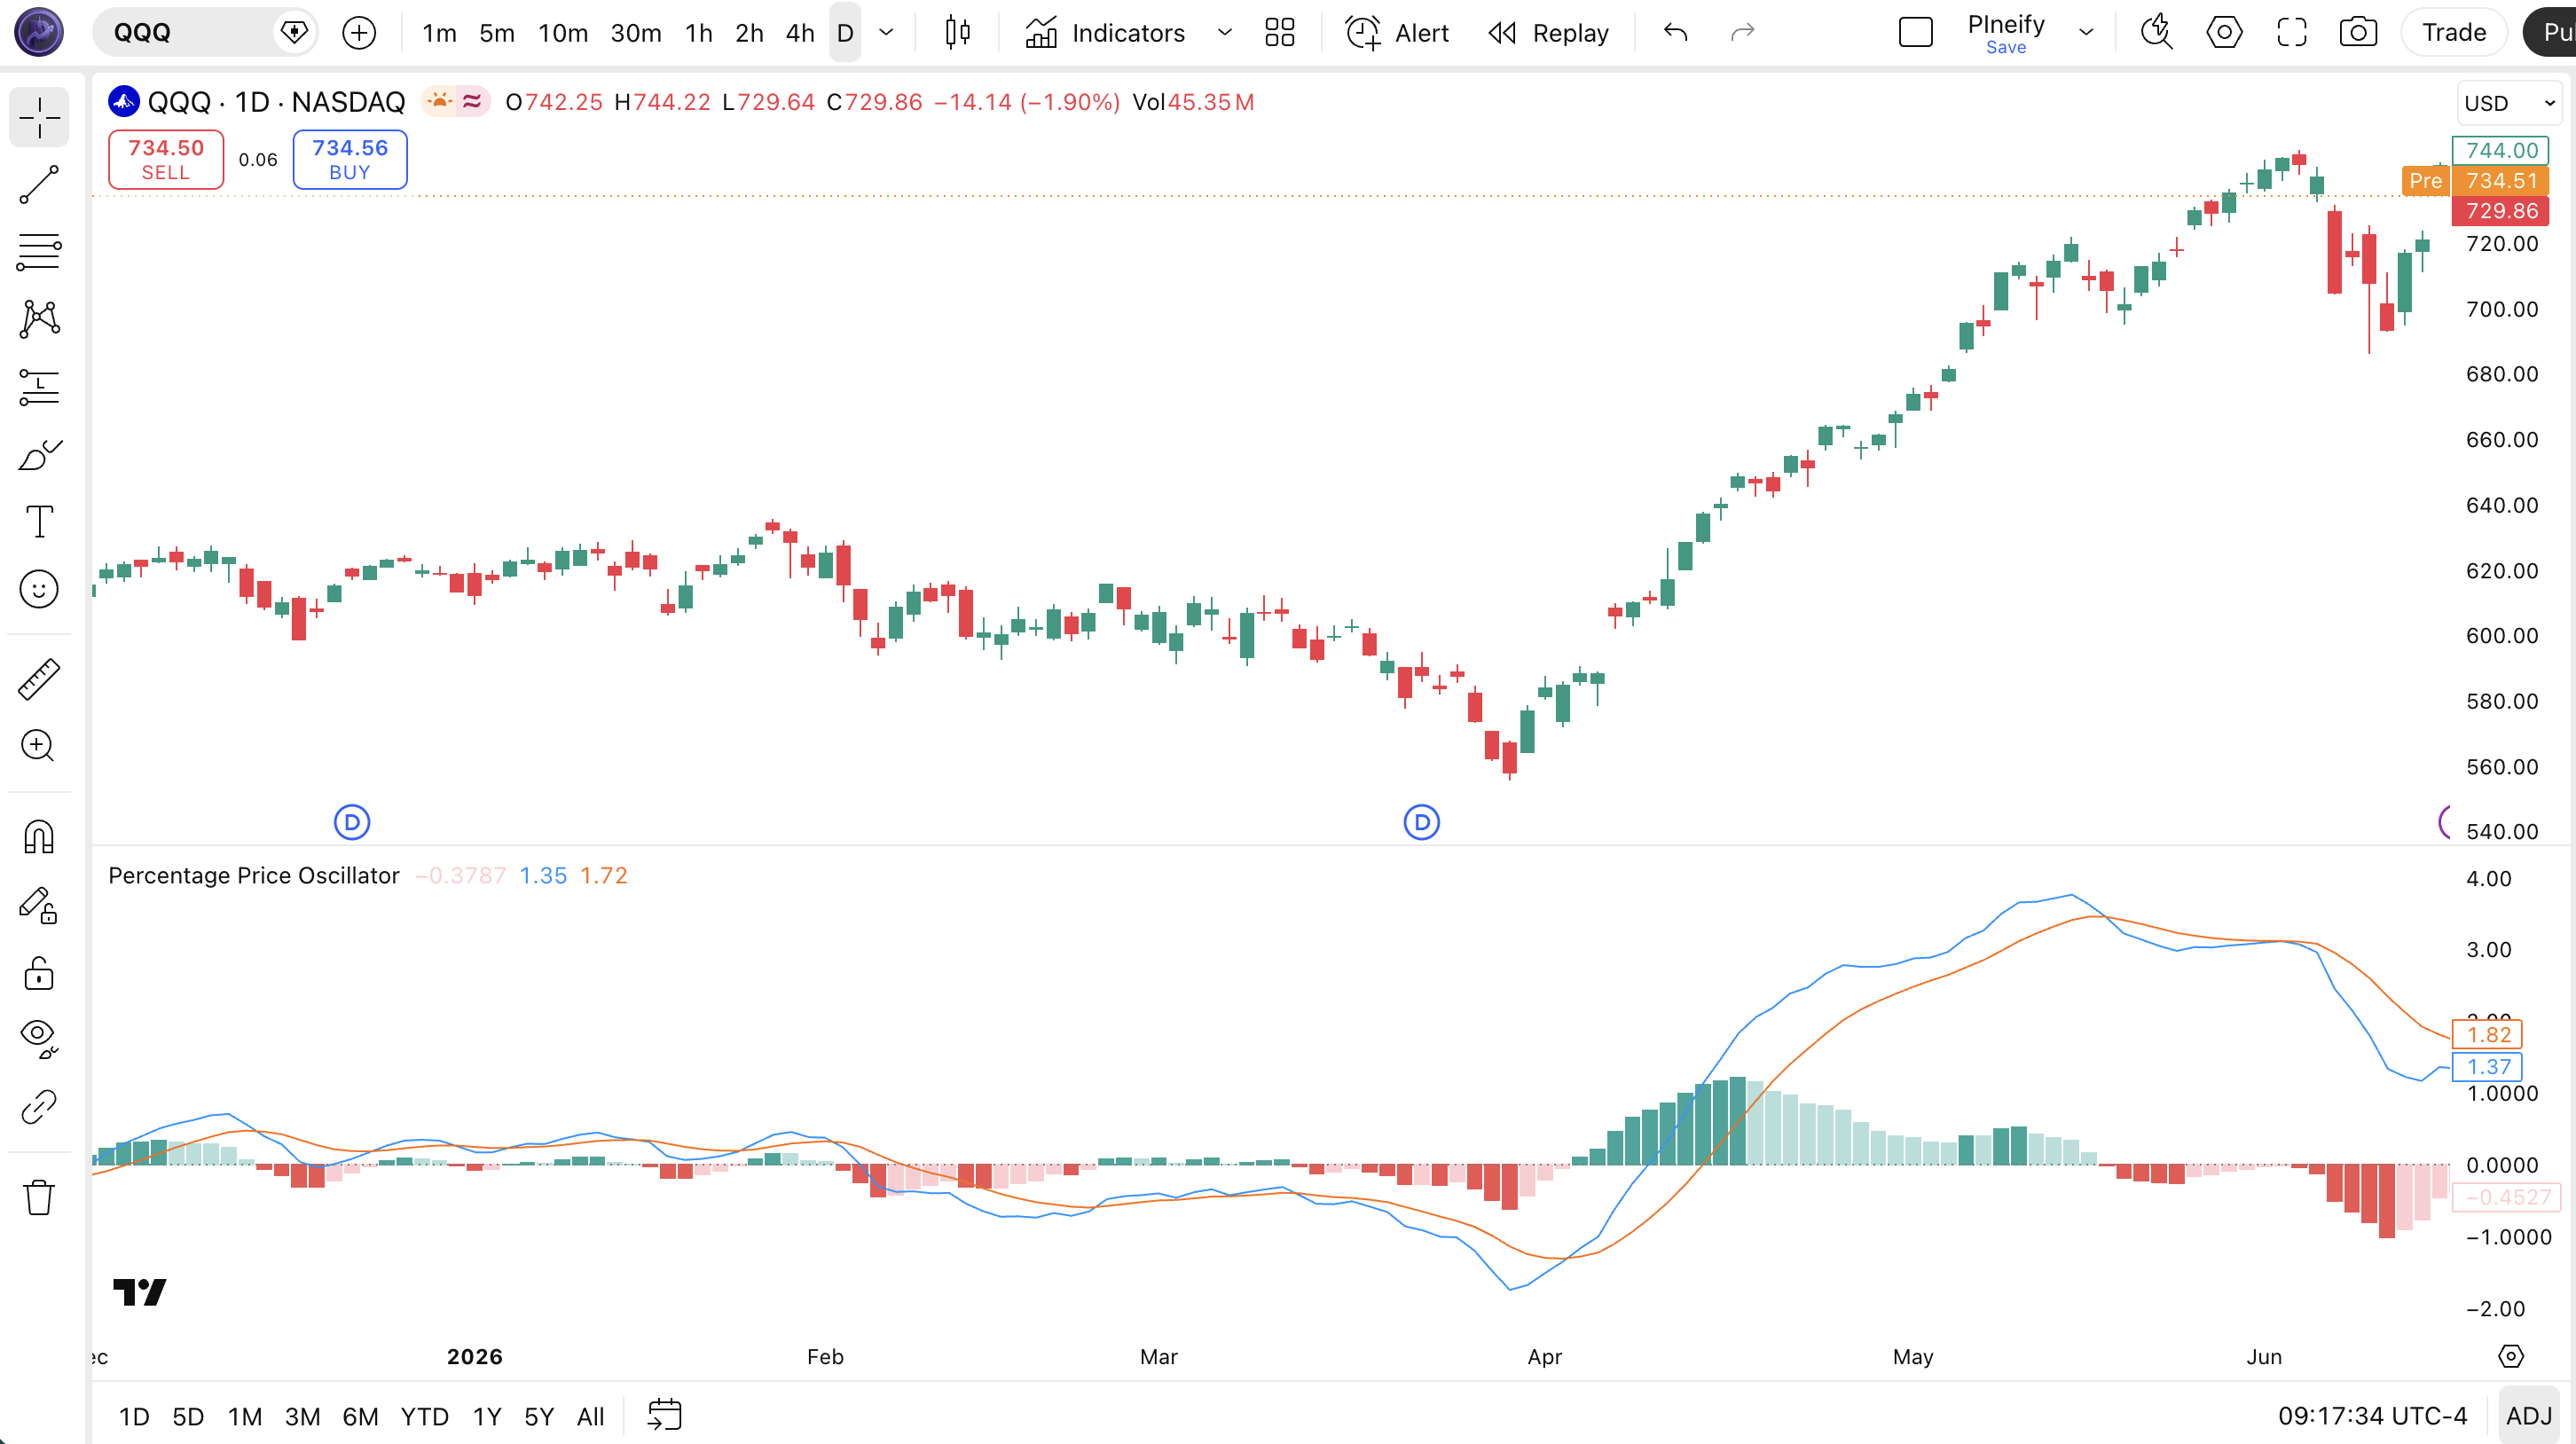Screen dimensions: 2576x1444
Task: Toggle ADJ adjusted data button
Action: click(x=2529, y=1416)
